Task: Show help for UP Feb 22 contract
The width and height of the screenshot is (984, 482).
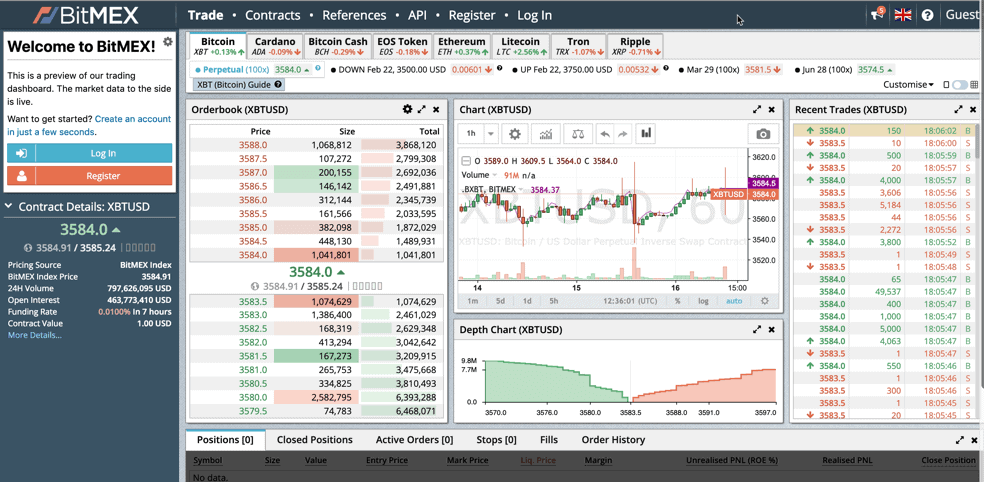Action: coord(666,68)
